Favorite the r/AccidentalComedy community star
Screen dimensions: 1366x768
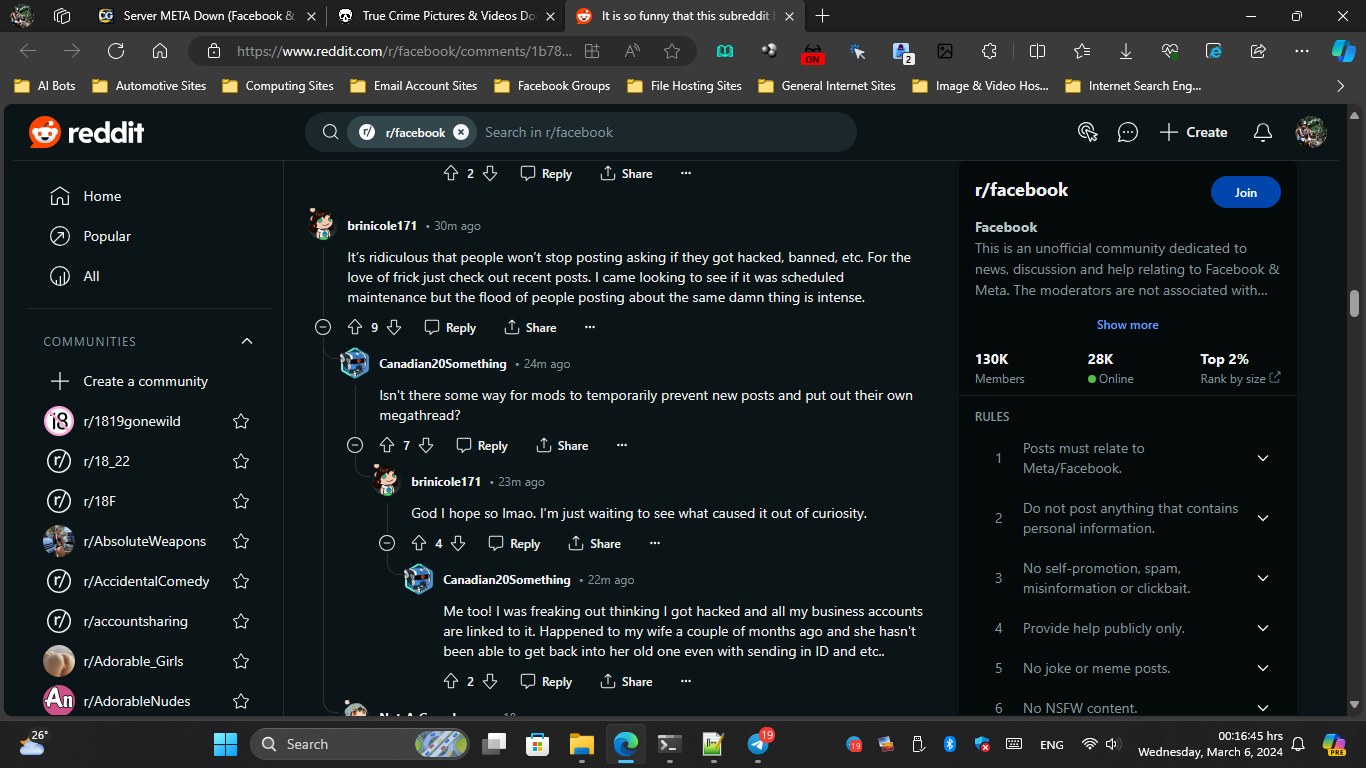pyautogui.click(x=241, y=581)
